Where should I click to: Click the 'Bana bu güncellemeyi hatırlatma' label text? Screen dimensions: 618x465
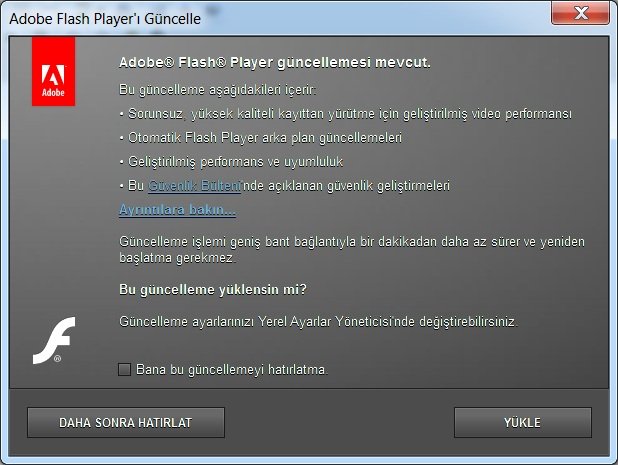(232, 370)
